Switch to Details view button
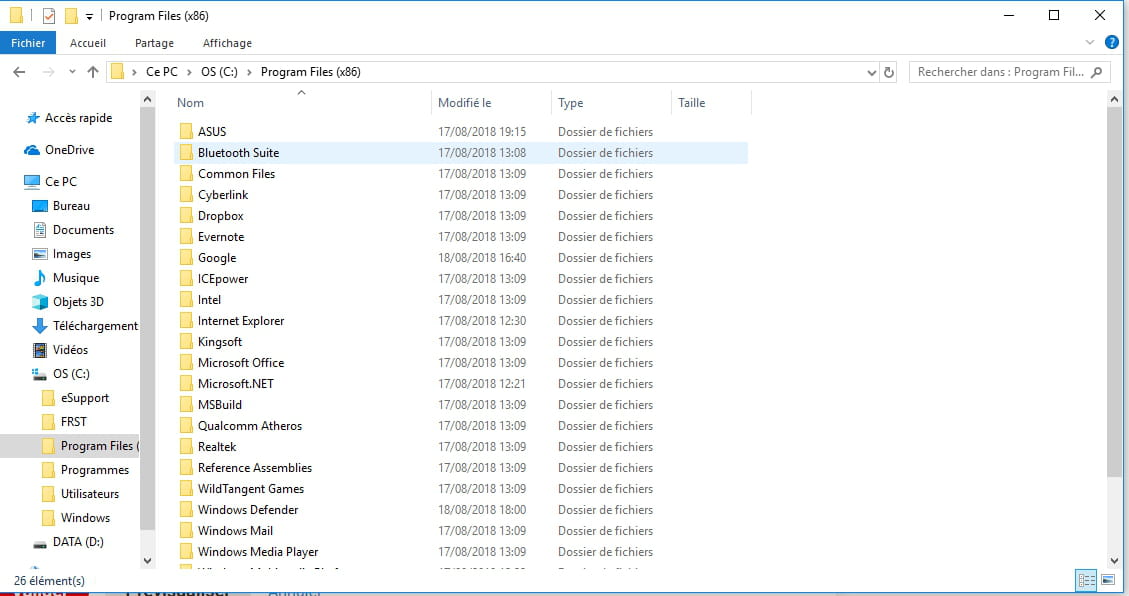 pyautogui.click(x=1086, y=580)
